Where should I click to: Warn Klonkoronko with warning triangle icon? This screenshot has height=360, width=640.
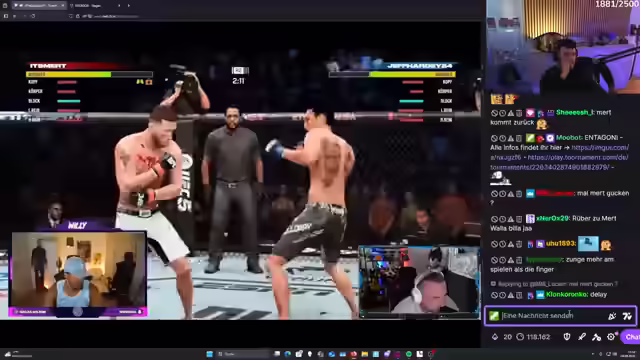pyautogui.click(x=511, y=295)
